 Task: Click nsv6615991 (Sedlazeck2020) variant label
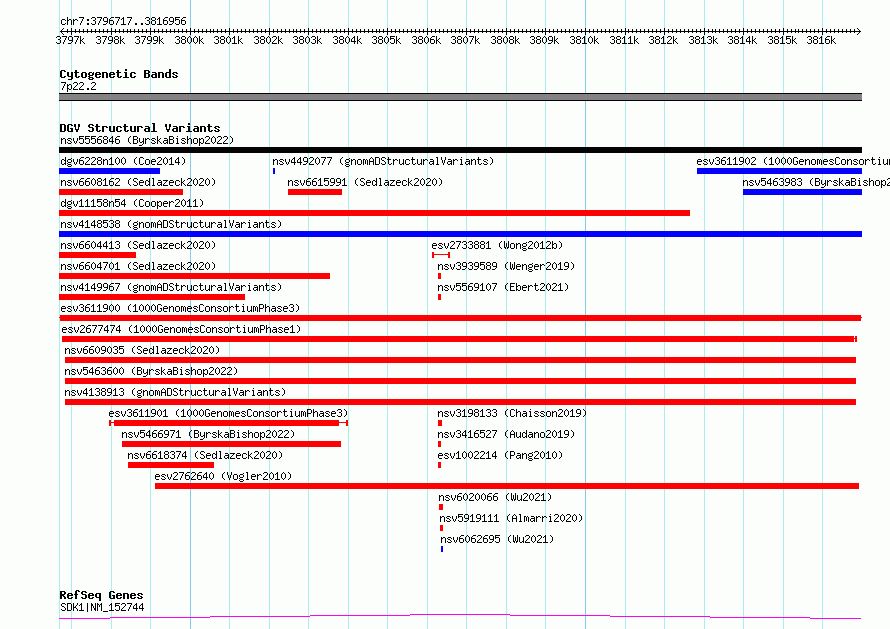[x=365, y=182]
